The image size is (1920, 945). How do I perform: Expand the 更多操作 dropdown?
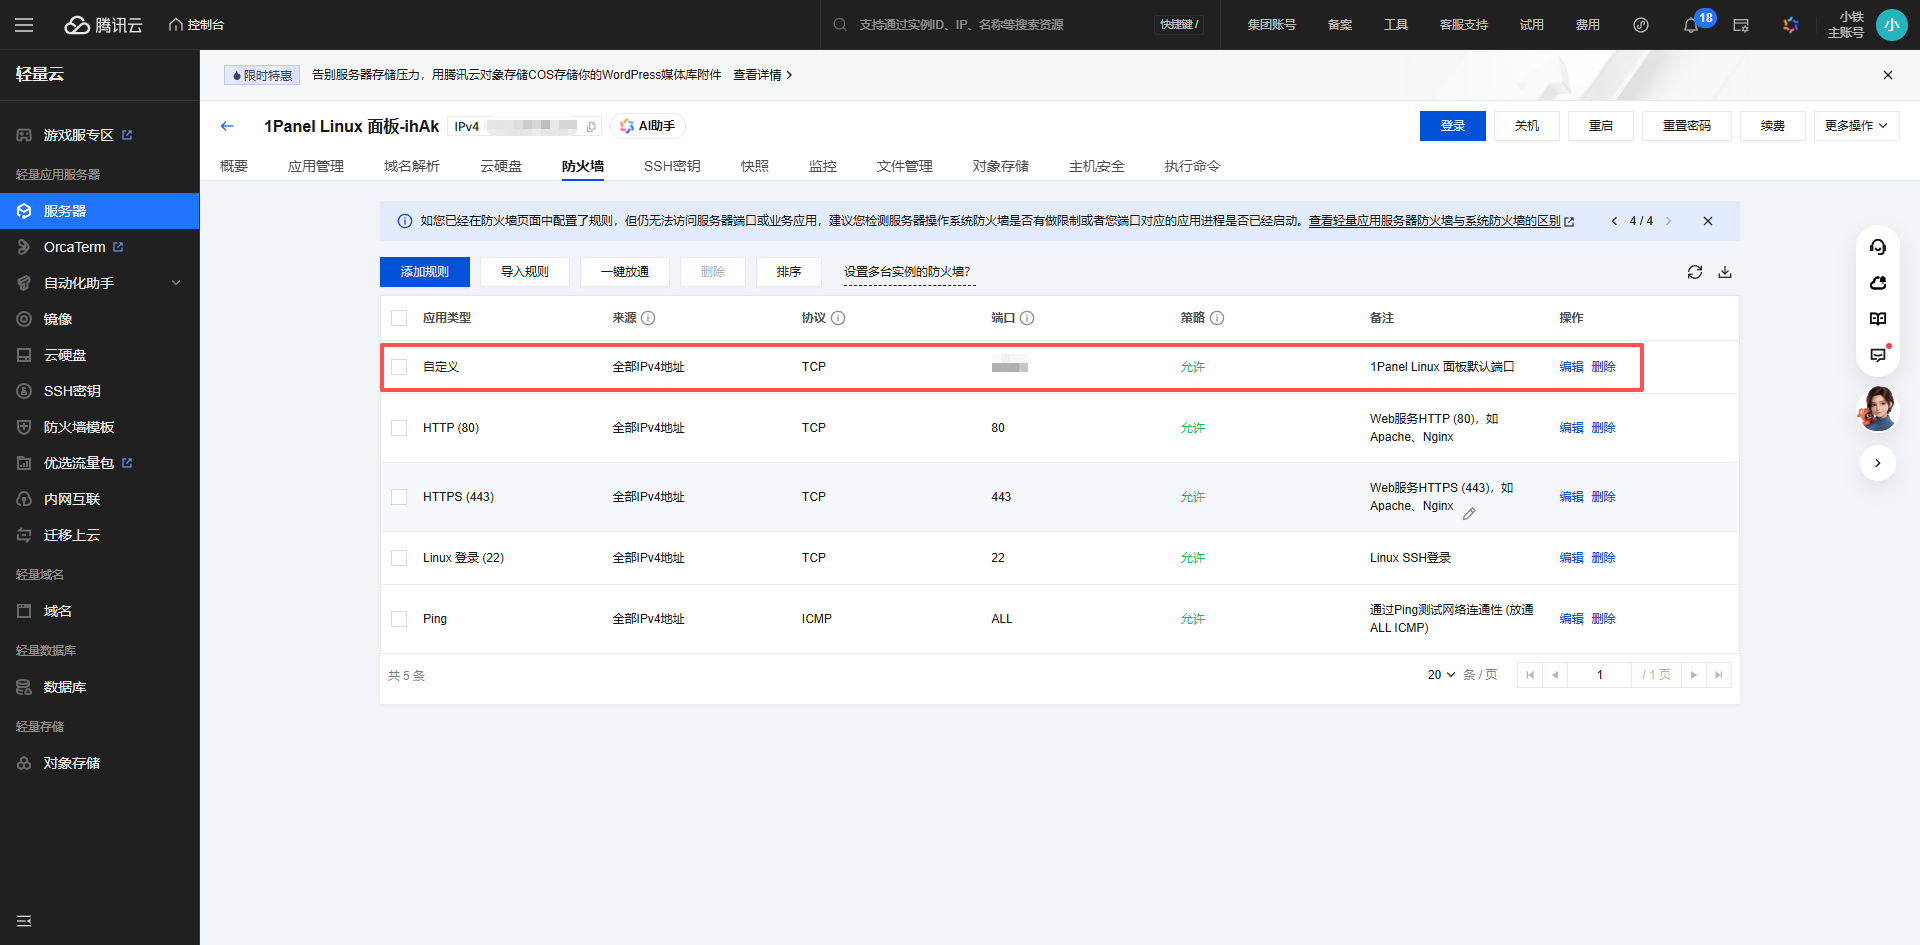pyautogui.click(x=1855, y=126)
